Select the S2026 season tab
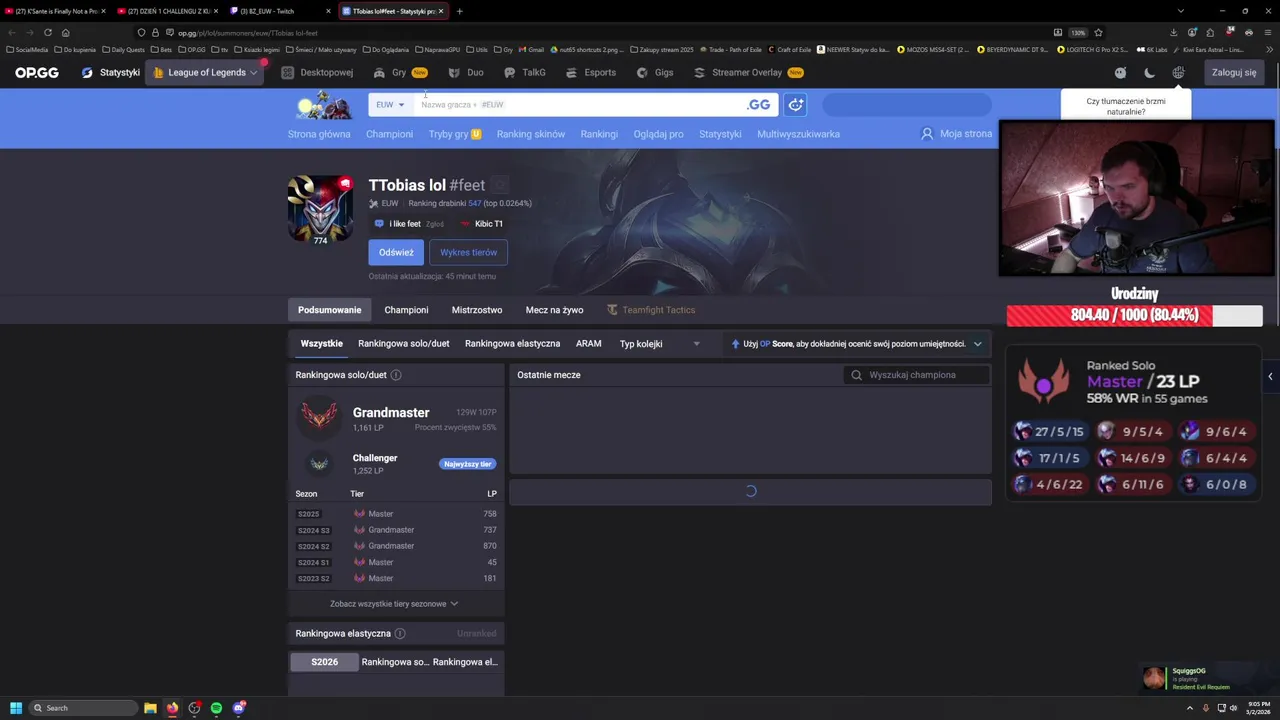 [324, 662]
